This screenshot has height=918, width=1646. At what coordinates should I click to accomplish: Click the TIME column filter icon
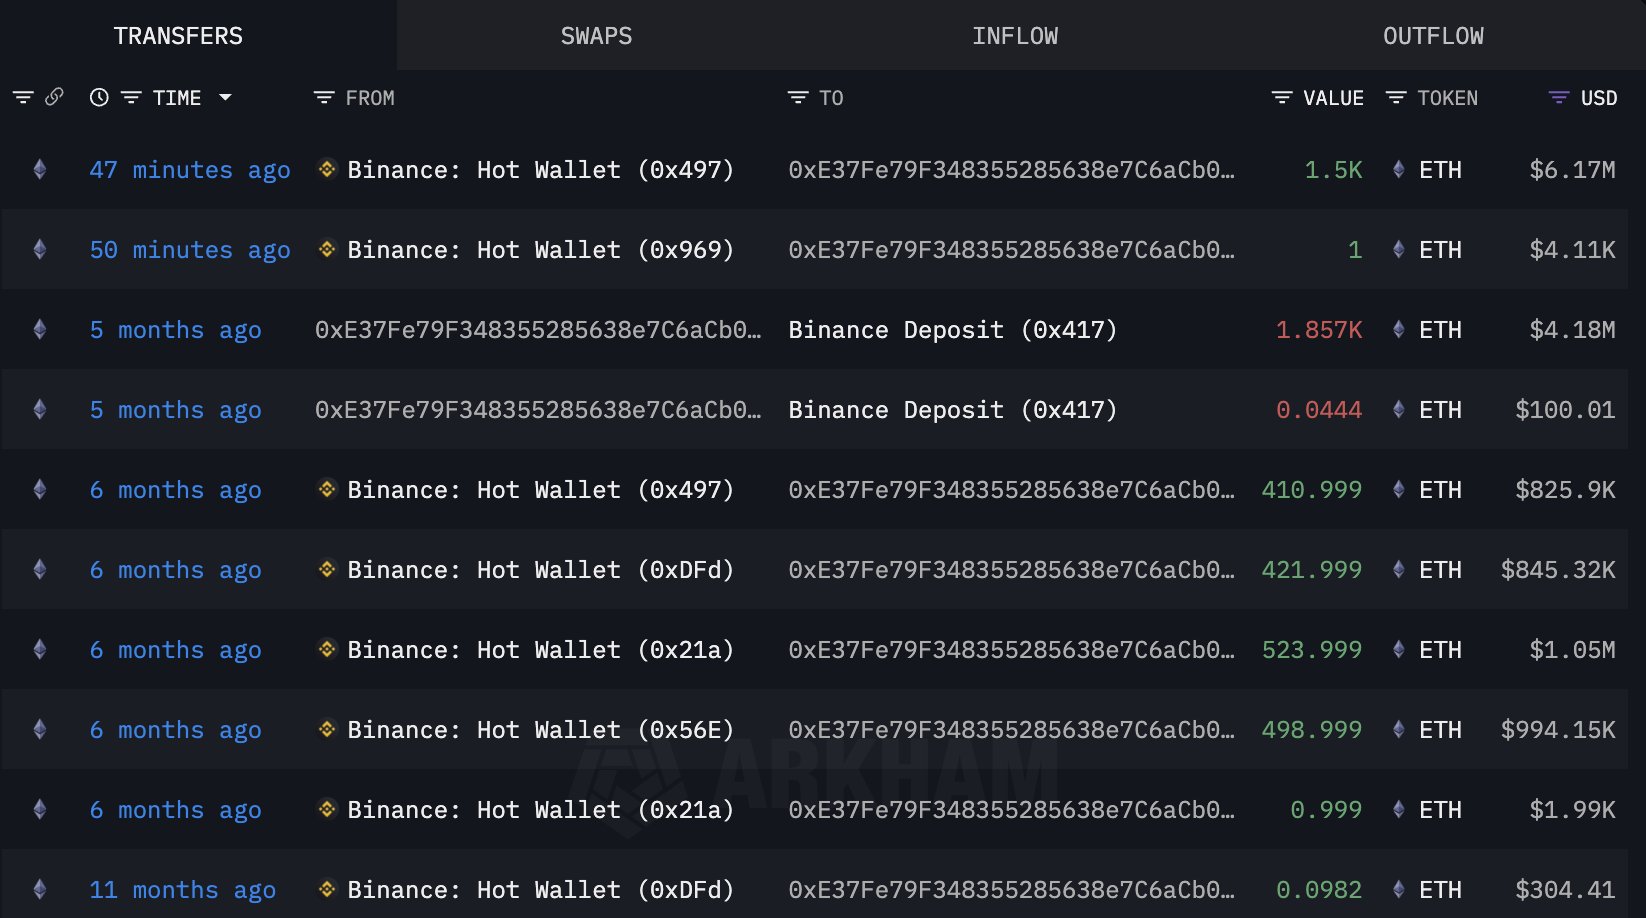(x=131, y=97)
